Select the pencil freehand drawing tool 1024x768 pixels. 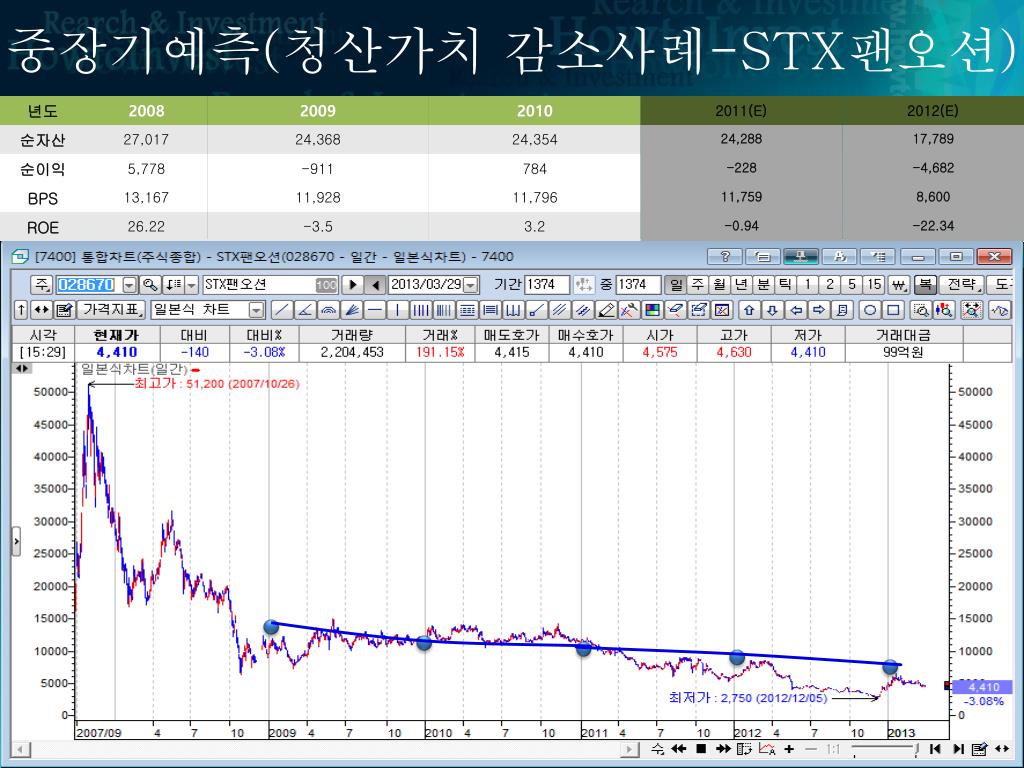pos(607,310)
